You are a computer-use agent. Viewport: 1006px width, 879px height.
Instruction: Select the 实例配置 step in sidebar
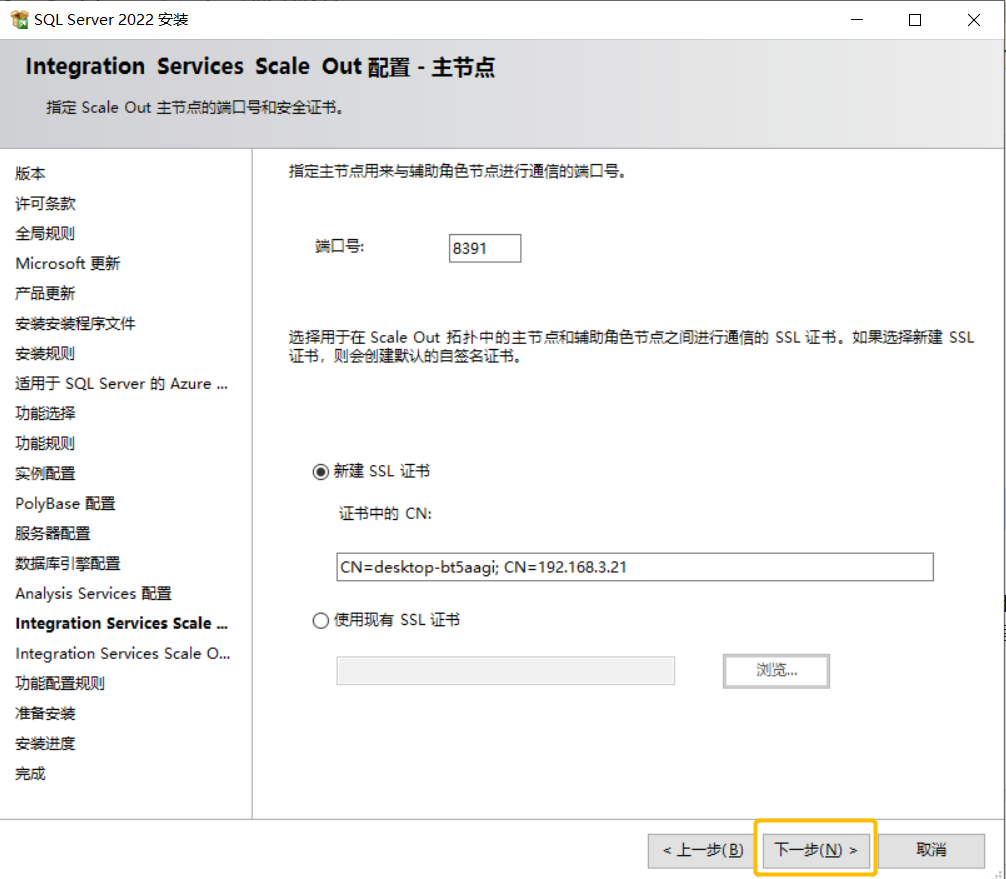[45, 474]
